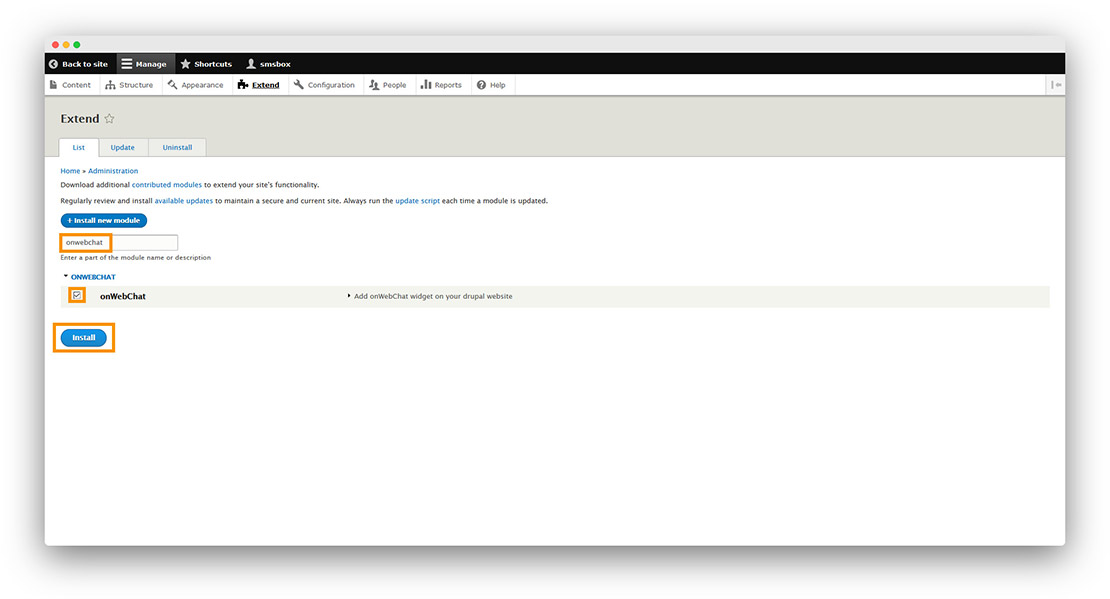1110x599 pixels.
Task: Add Extend page to shortcuts star
Action: pyautogui.click(x=109, y=119)
